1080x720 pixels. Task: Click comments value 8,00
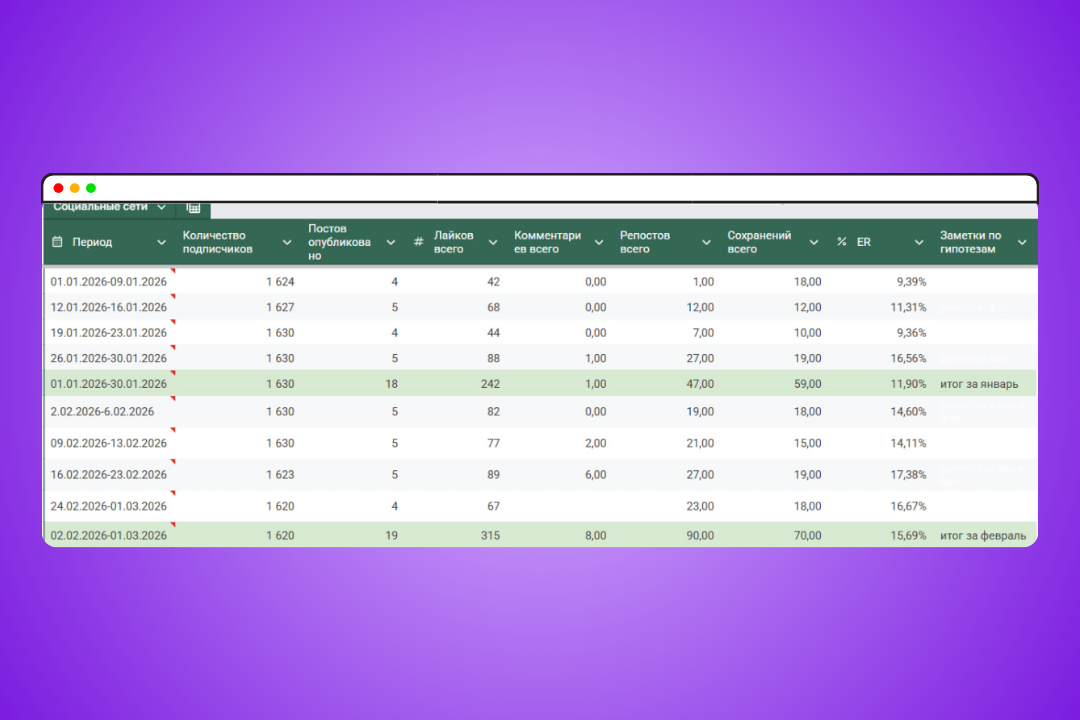coord(596,535)
